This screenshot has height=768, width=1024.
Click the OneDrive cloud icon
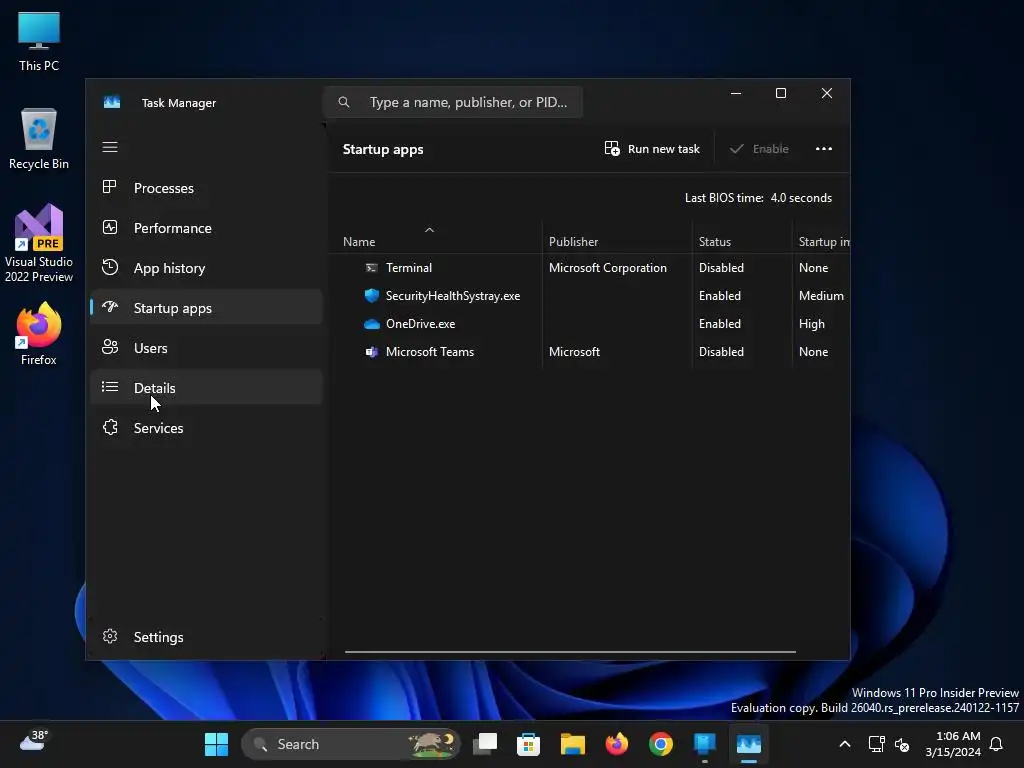point(372,324)
